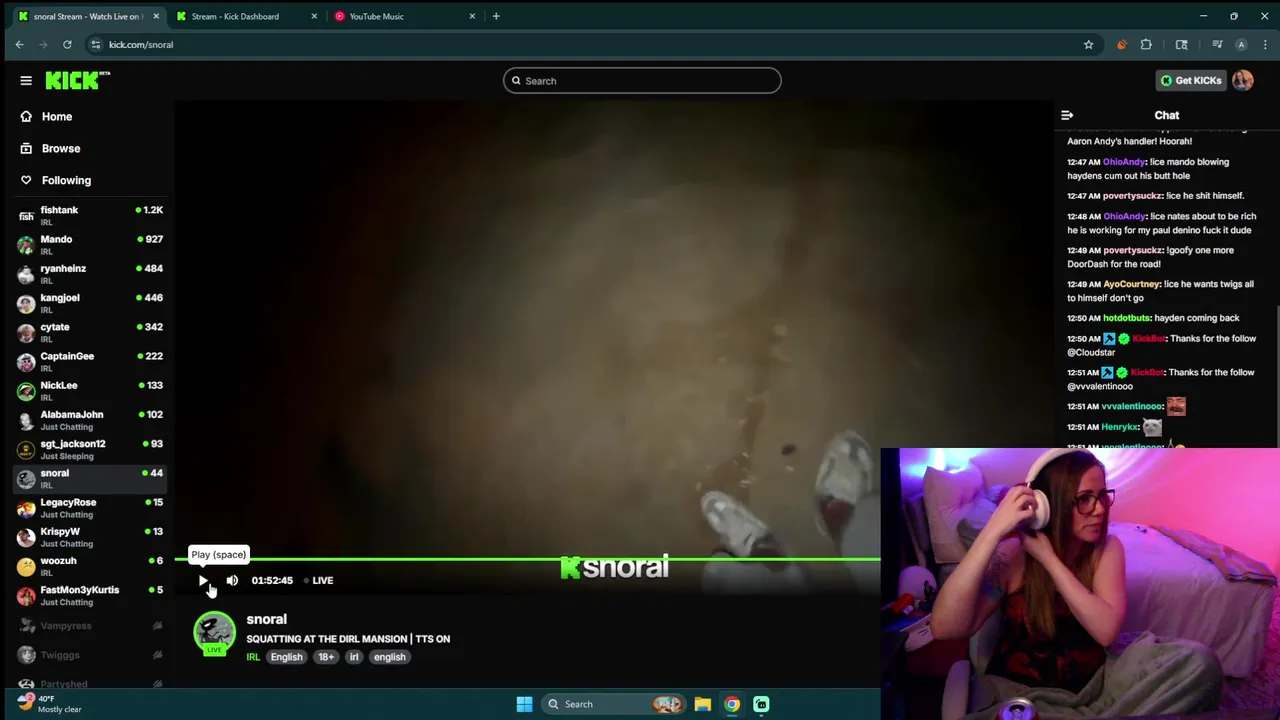The height and width of the screenshot is (720, 1280).
Task: Open a new browser tab
Action: pyautogui.click(x=496, y=16)
